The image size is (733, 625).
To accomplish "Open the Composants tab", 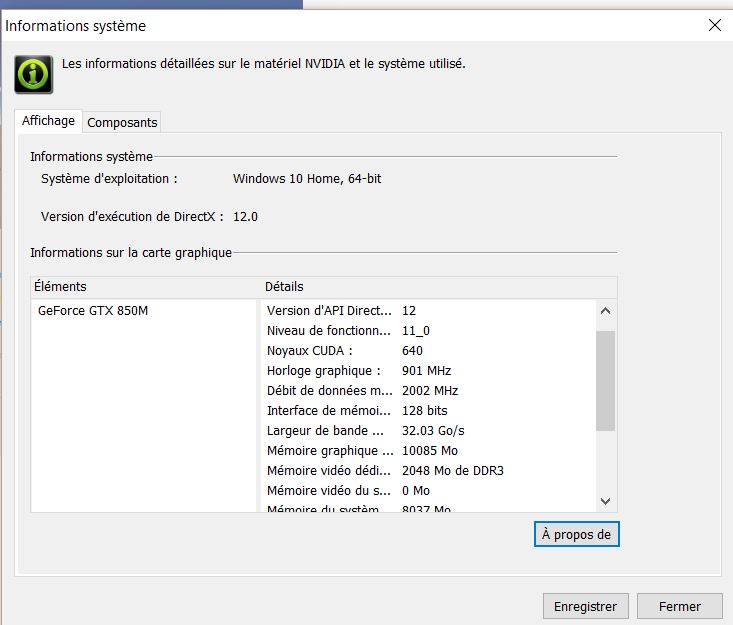I will click(122, 122).
